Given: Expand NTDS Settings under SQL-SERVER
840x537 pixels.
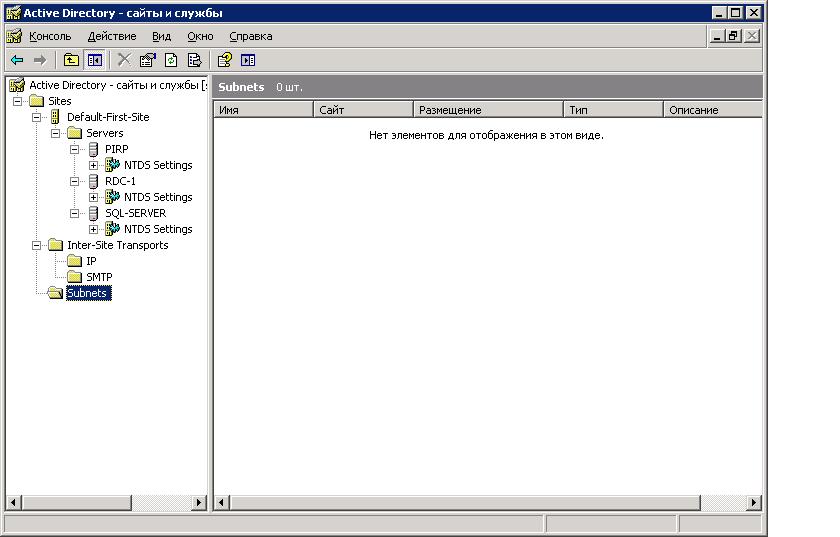Looking at the screenshot, I should pos(93,229).
